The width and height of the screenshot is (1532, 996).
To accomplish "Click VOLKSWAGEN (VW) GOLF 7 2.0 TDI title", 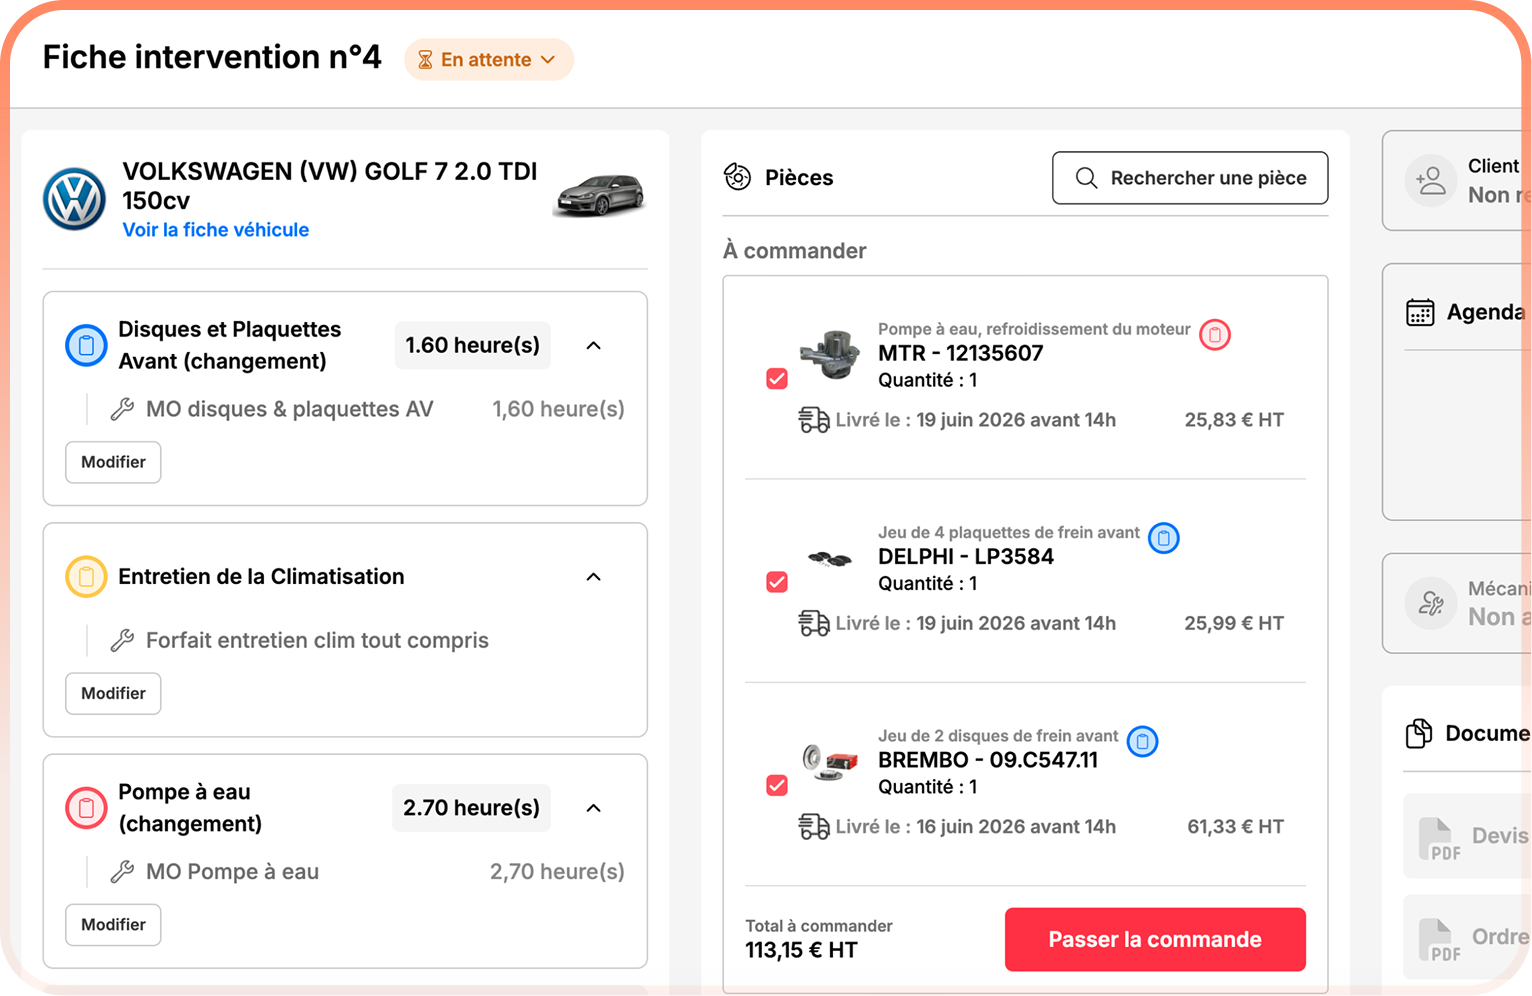I will coord(330,185).
